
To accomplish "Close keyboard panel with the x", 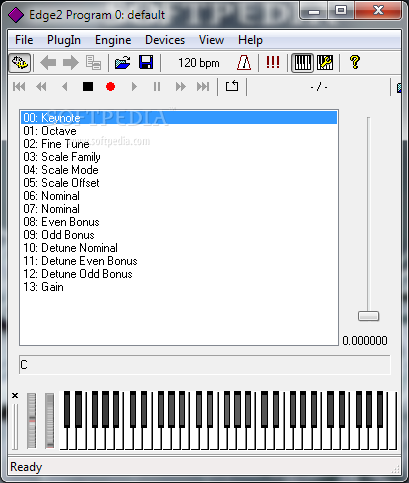I will (15, 396).
